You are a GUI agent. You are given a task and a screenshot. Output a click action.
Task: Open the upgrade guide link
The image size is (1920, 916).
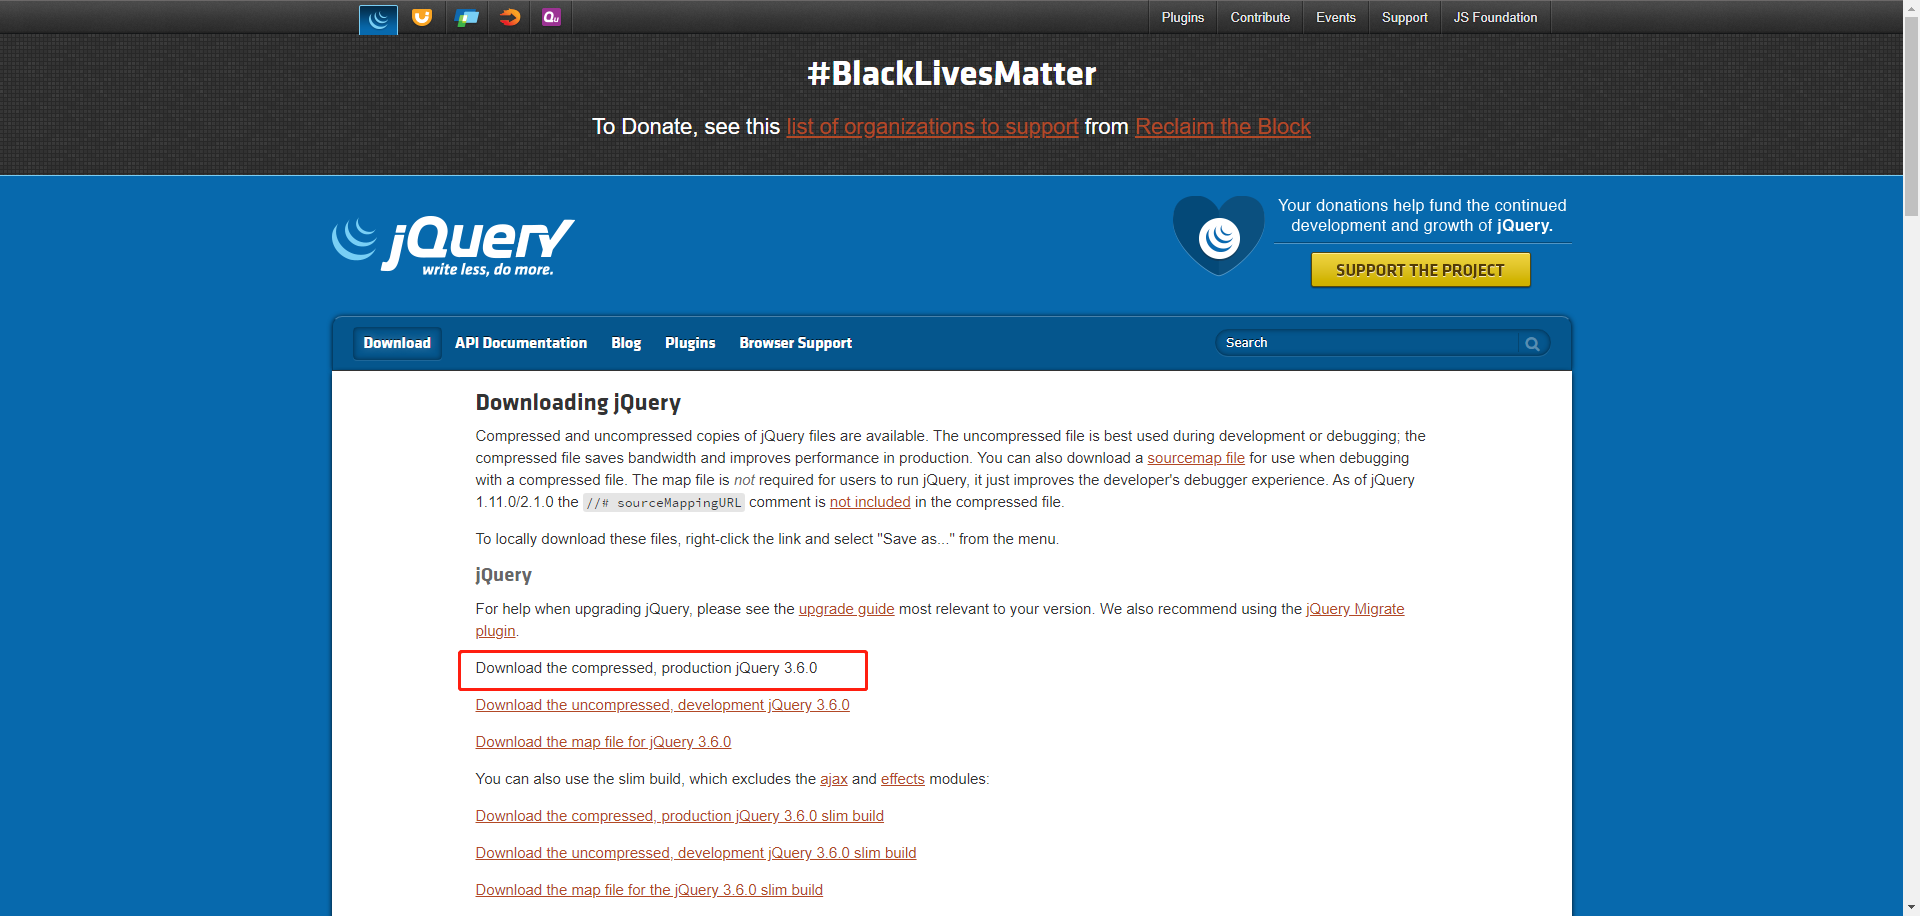point(846,609)
